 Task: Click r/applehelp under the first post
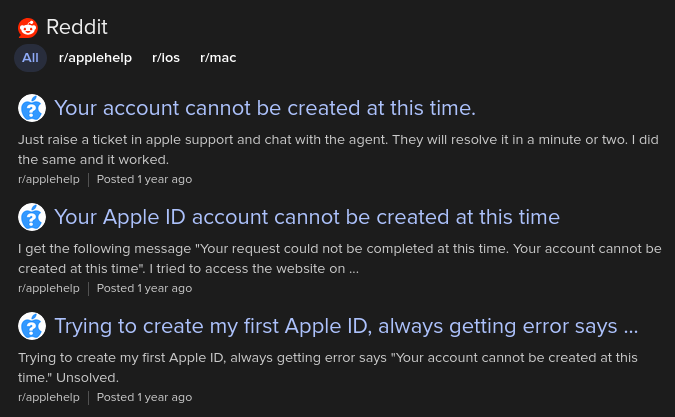[x=49, y=179]
